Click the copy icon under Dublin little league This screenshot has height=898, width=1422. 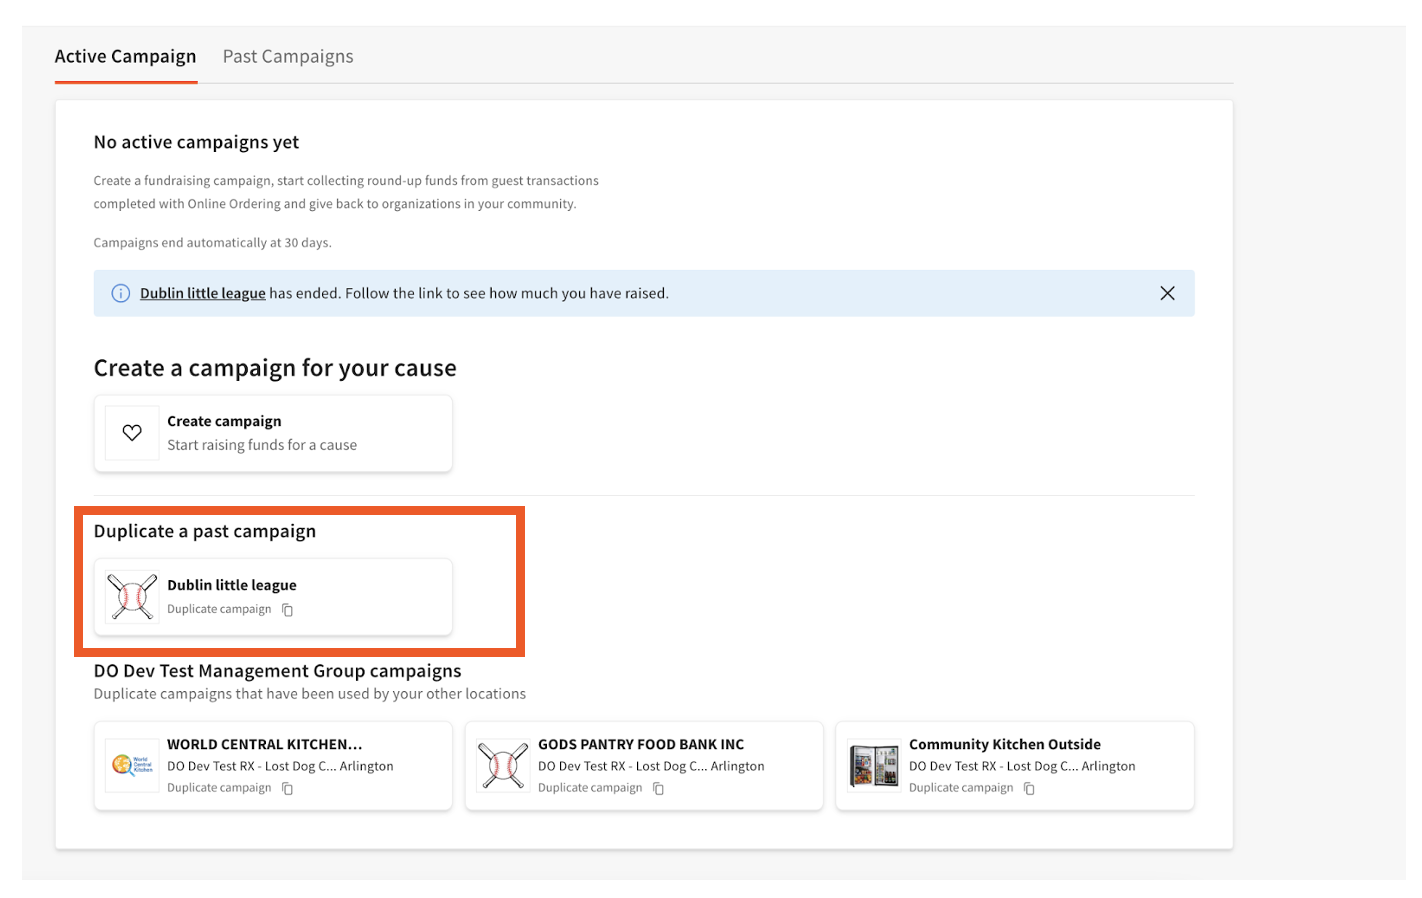pyautogui.click(x=287, y=609)
